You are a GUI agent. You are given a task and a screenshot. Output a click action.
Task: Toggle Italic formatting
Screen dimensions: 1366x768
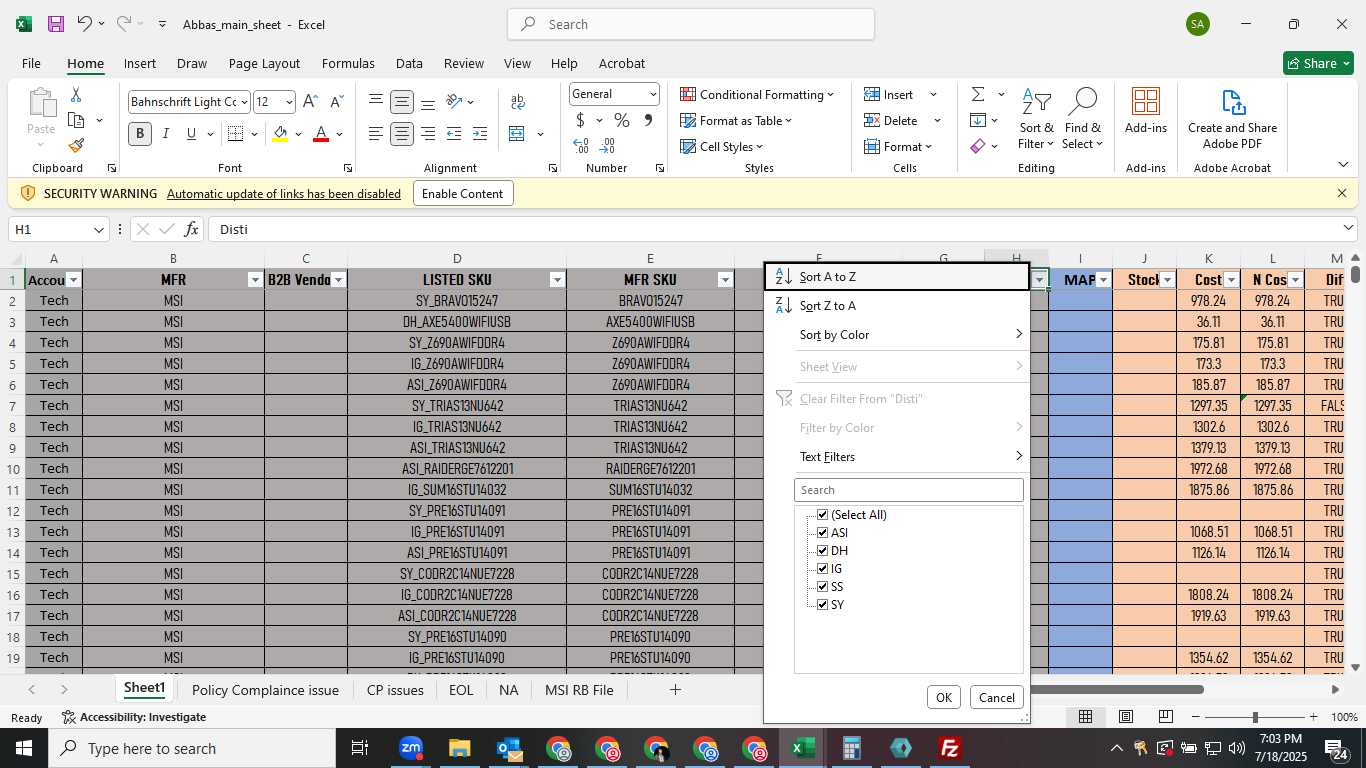[x=166, y=133]
